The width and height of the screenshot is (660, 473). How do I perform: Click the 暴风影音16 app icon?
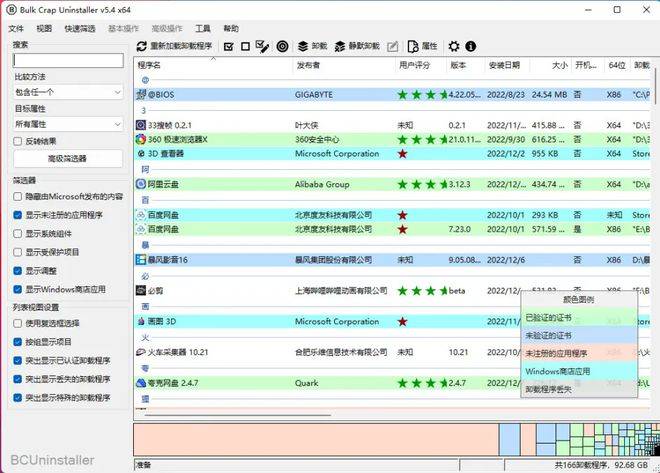tap(141, 260)
